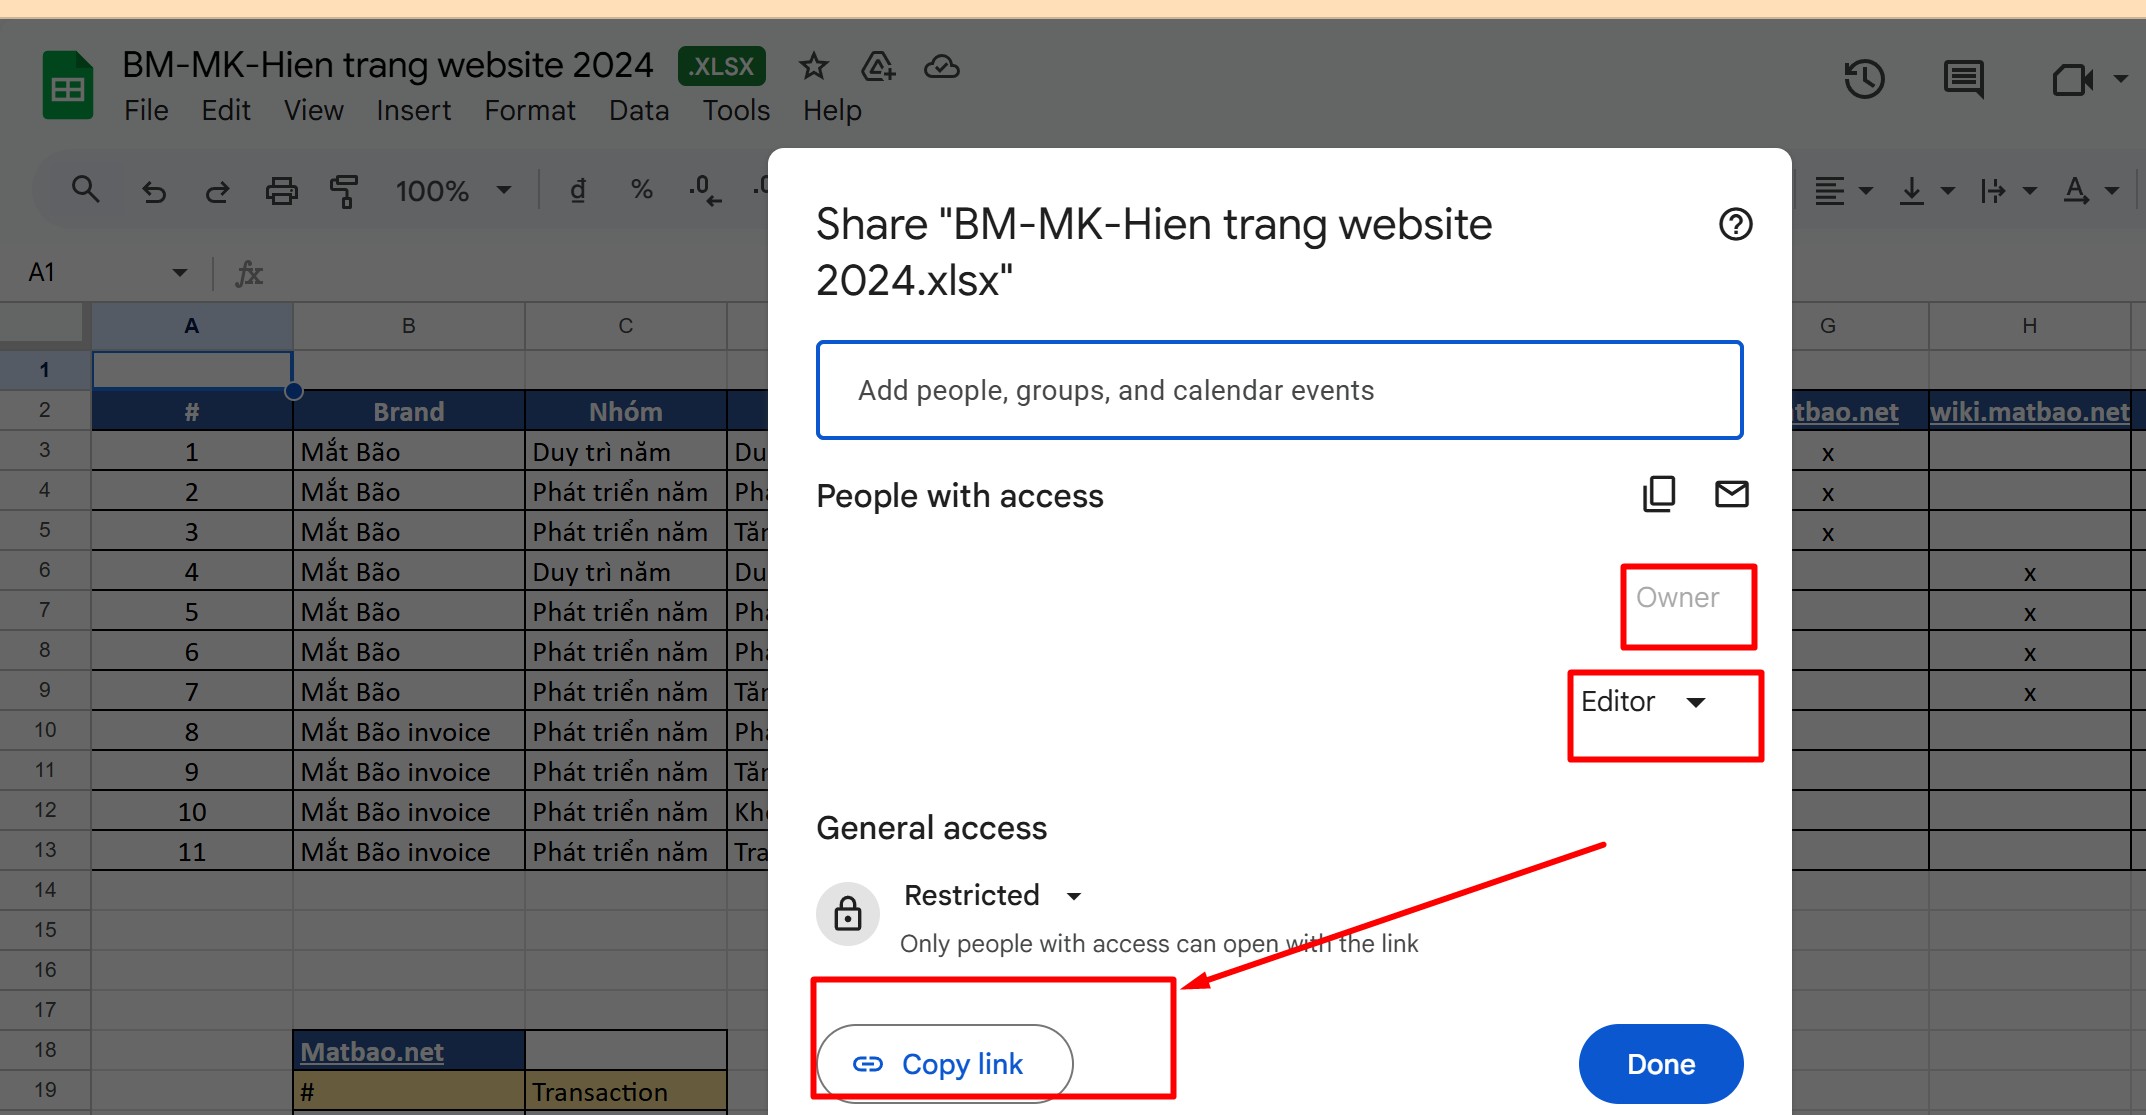Open the Data menu
Viewport: 2146px width, 1115px height.
(639, 110)
